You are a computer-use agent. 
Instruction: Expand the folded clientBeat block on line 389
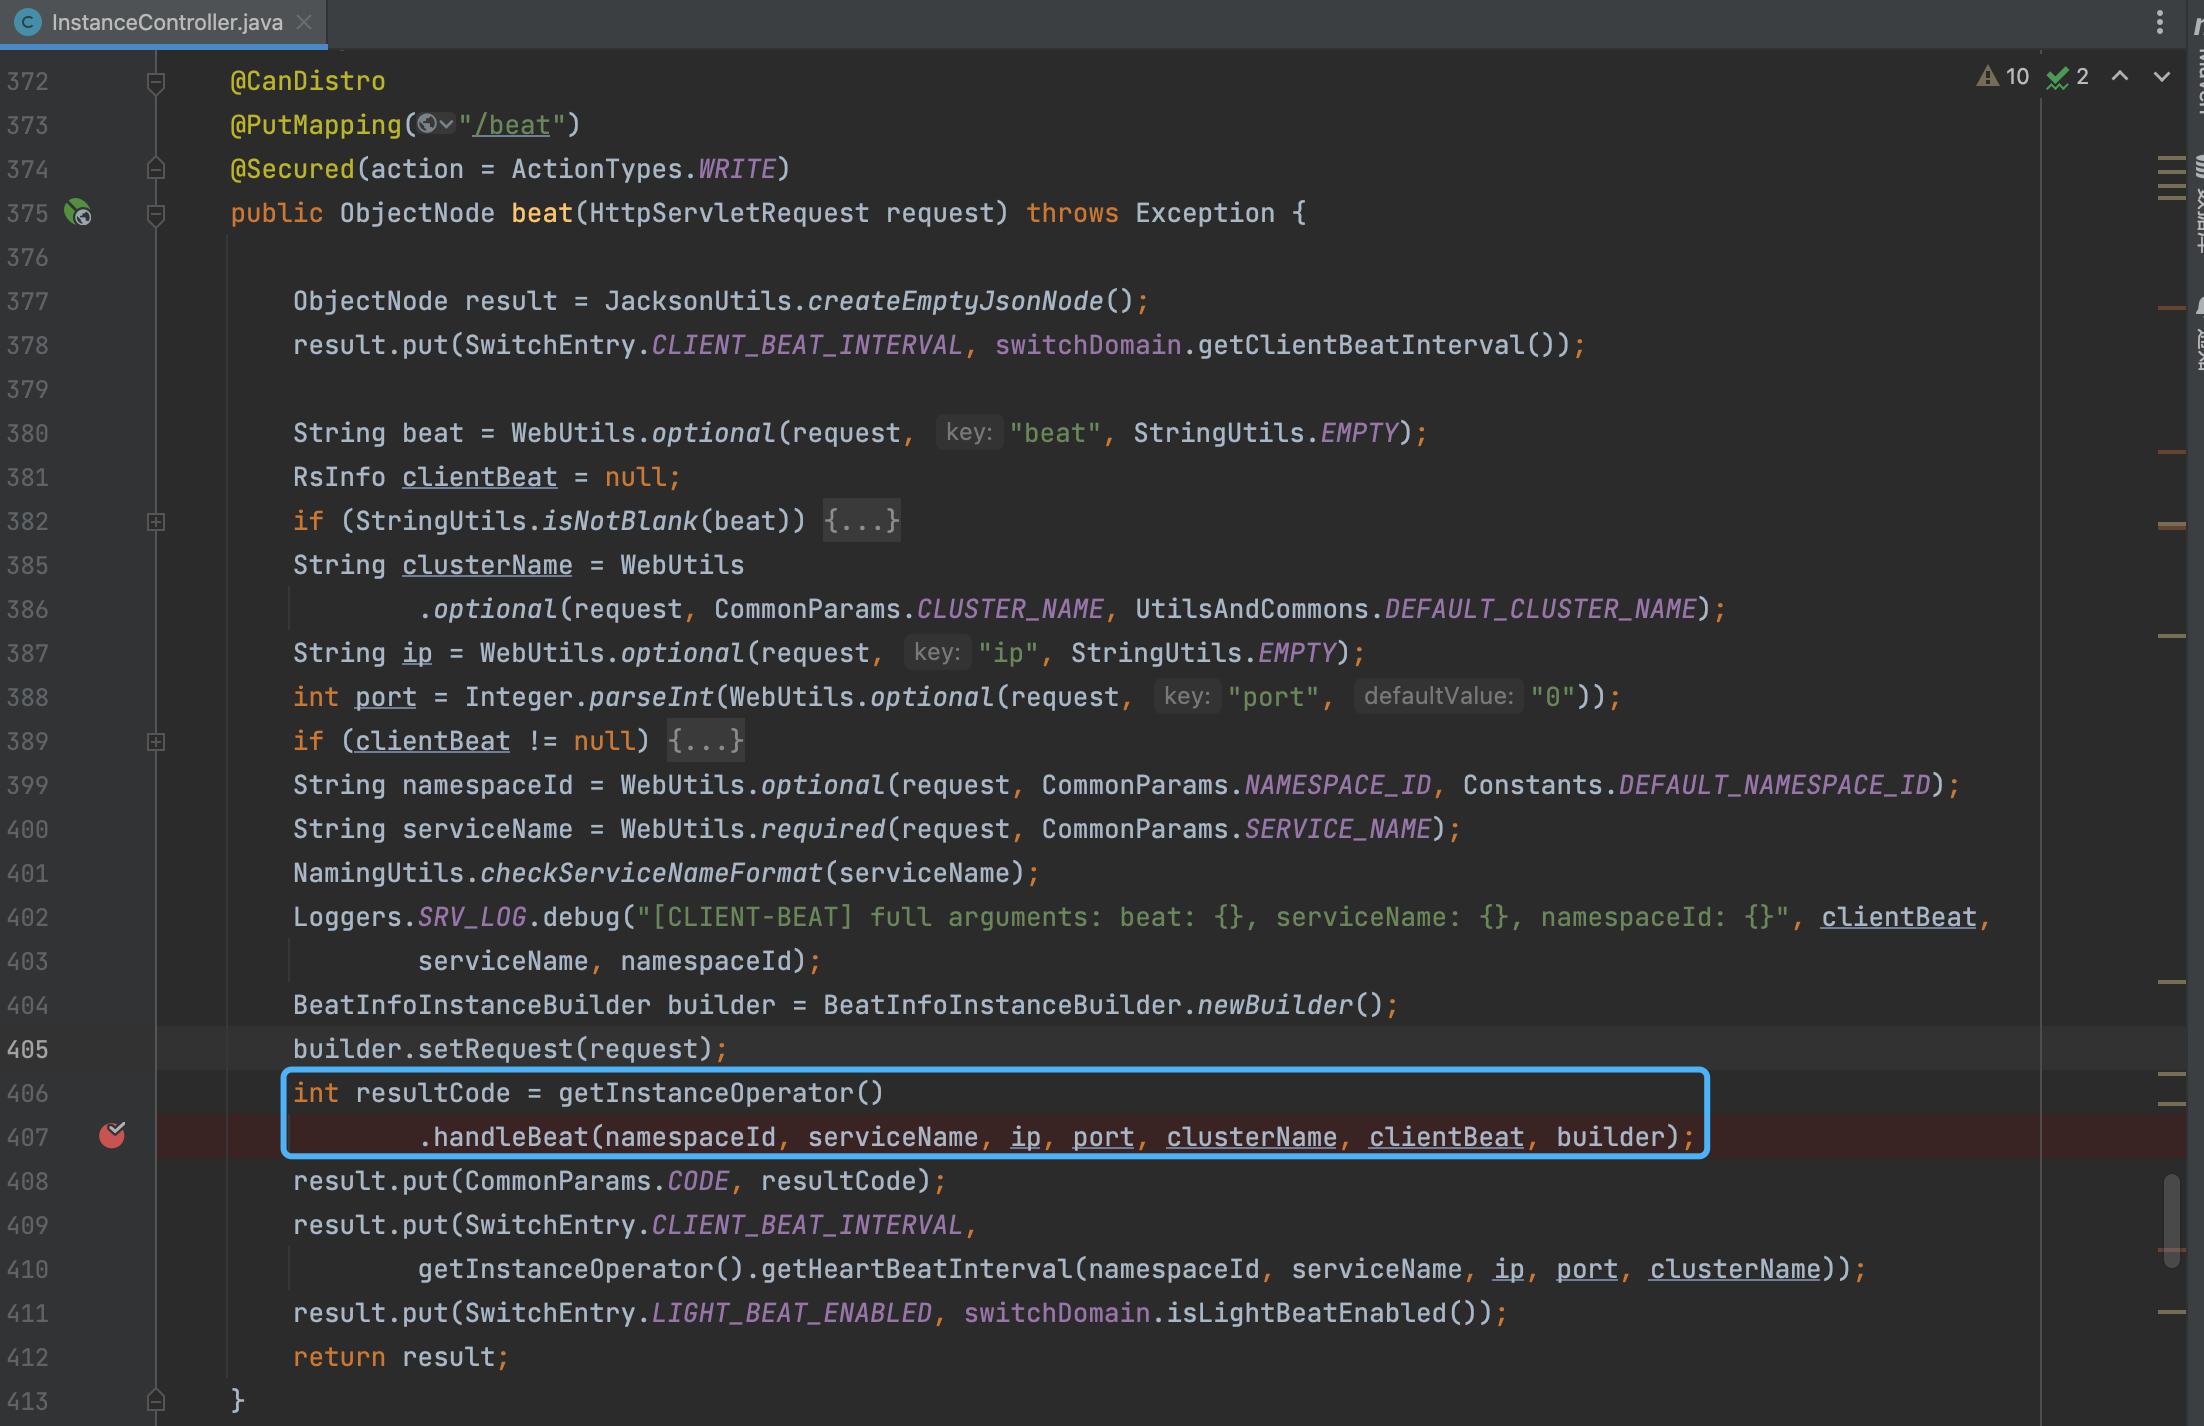click(156, 741)
